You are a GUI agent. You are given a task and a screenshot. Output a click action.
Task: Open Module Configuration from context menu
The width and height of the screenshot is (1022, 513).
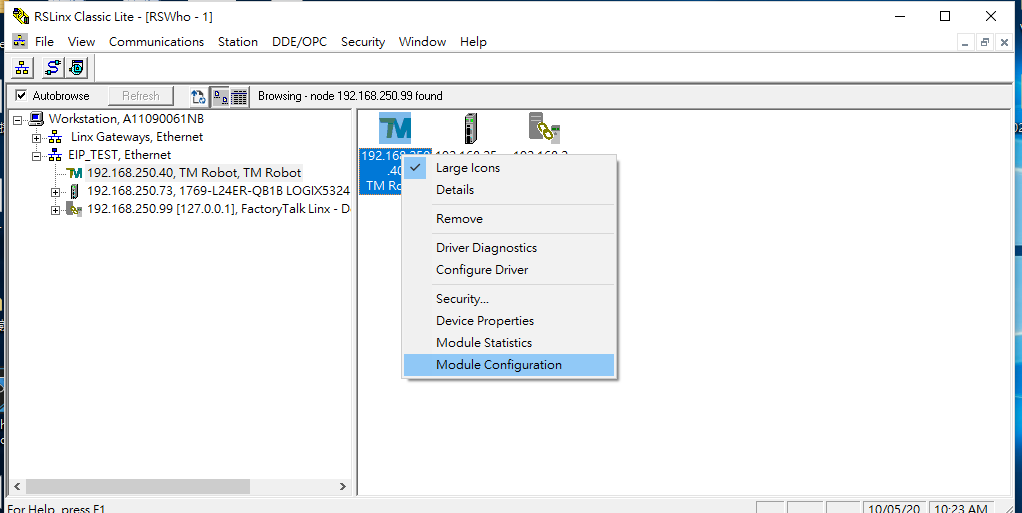[509, 365]
